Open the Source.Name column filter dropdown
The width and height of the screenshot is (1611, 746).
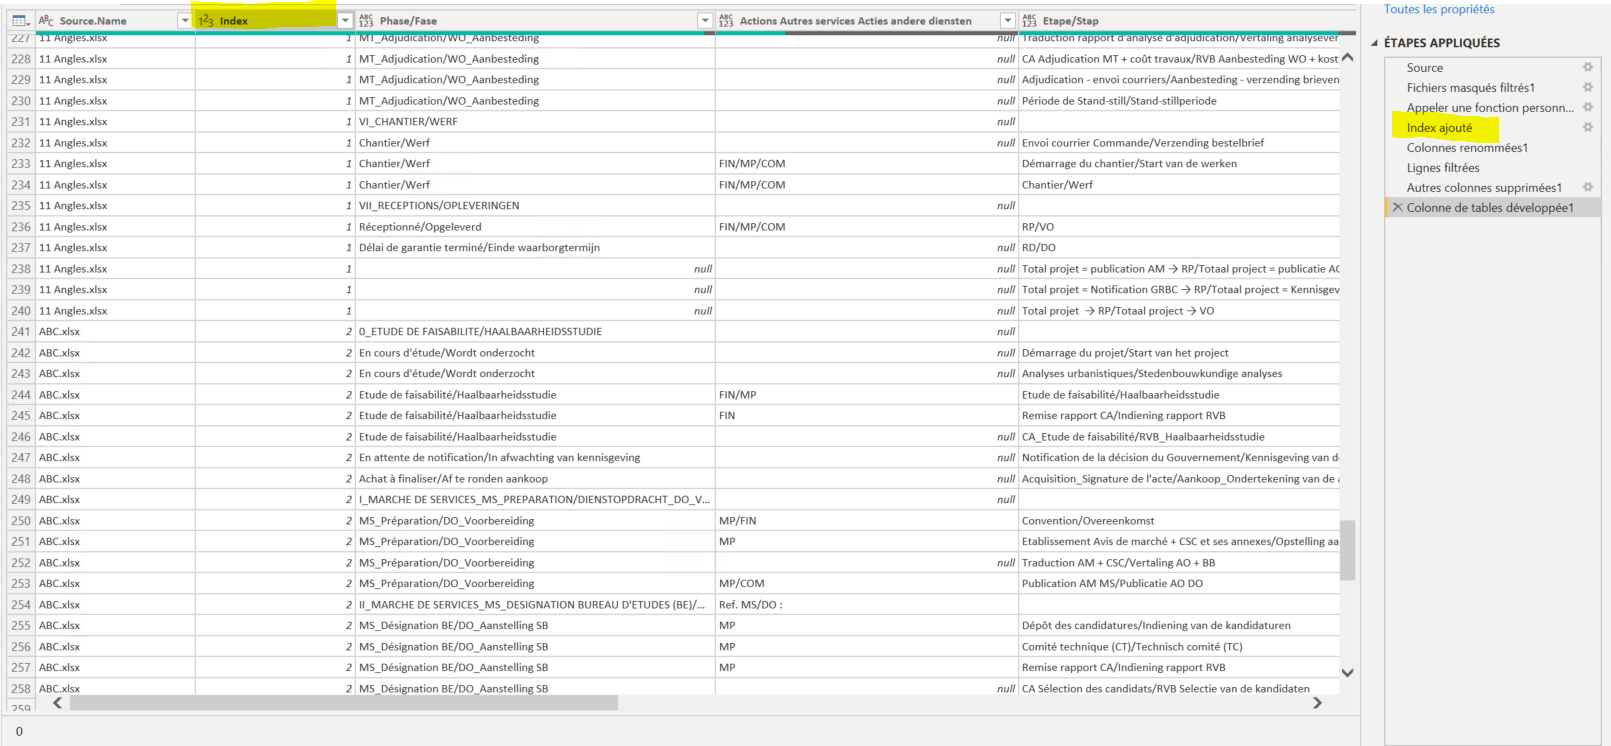click(x=184, y=20)
